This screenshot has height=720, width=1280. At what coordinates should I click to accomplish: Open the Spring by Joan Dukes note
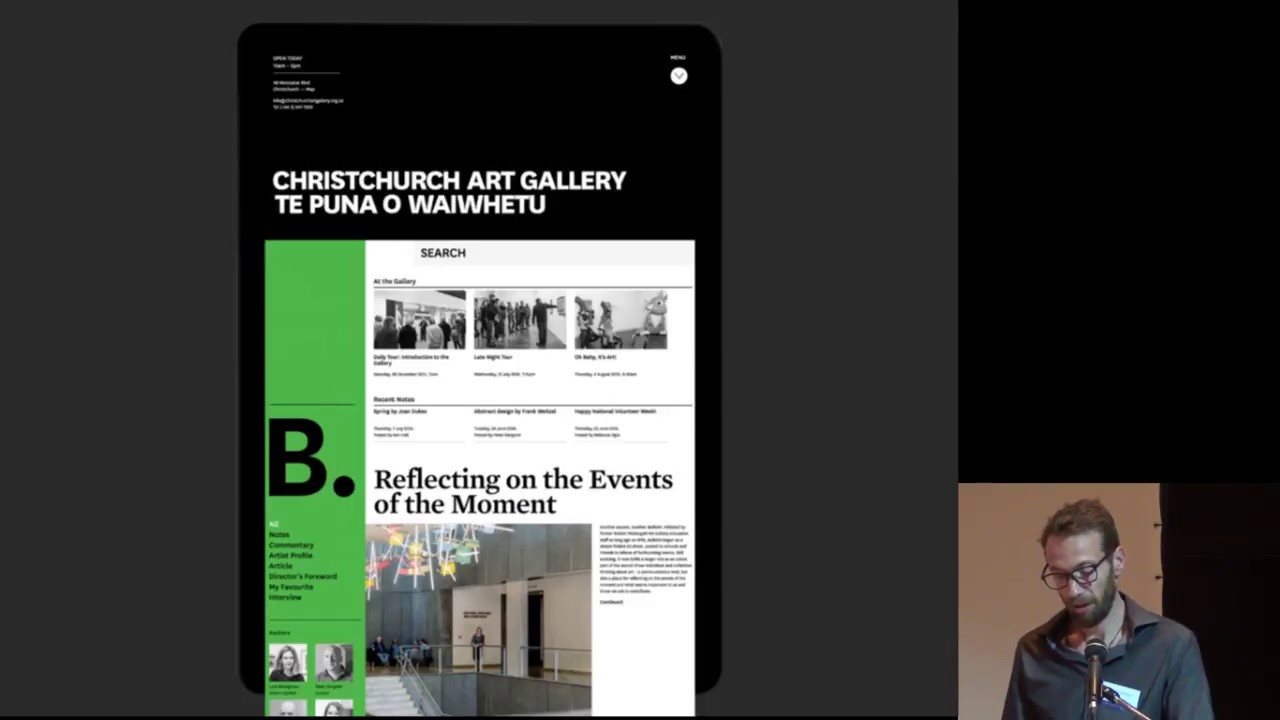[400, 411]
